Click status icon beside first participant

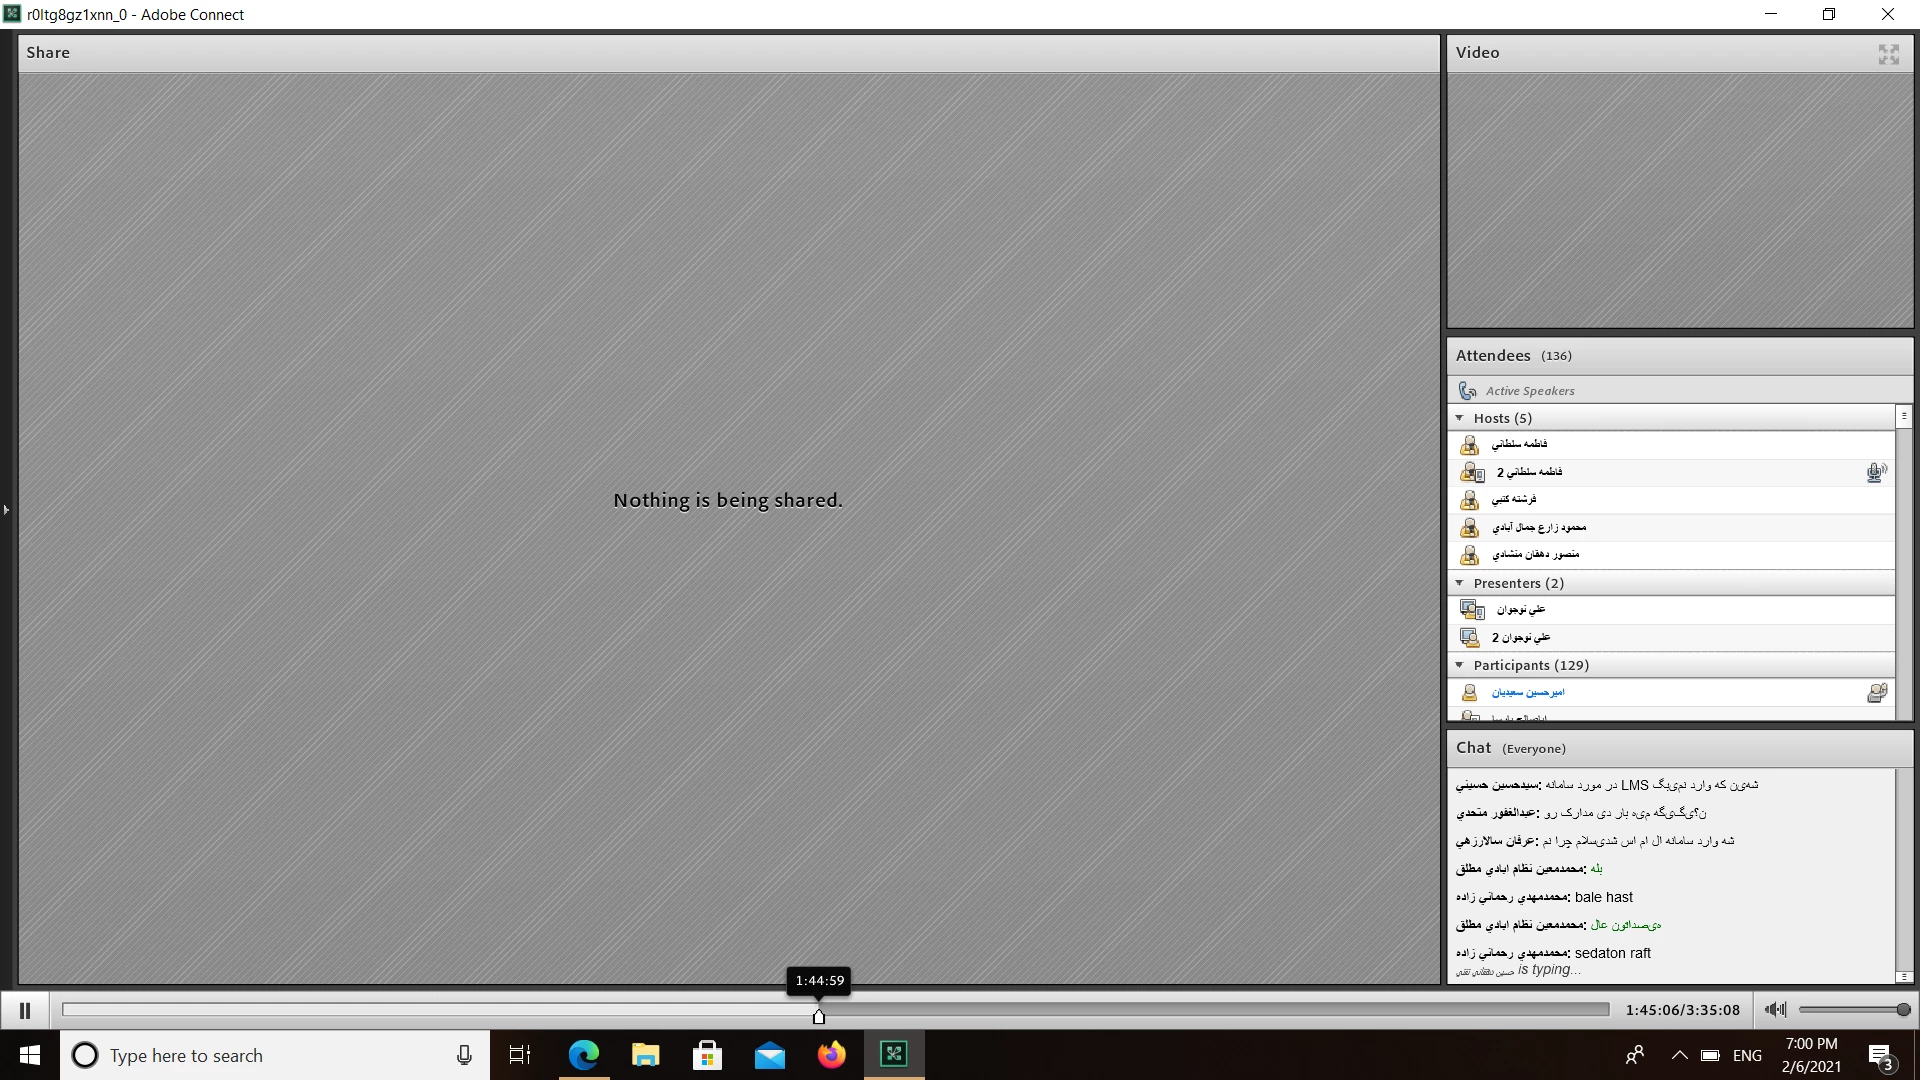pyautogui.click(x=1877, y=692)
